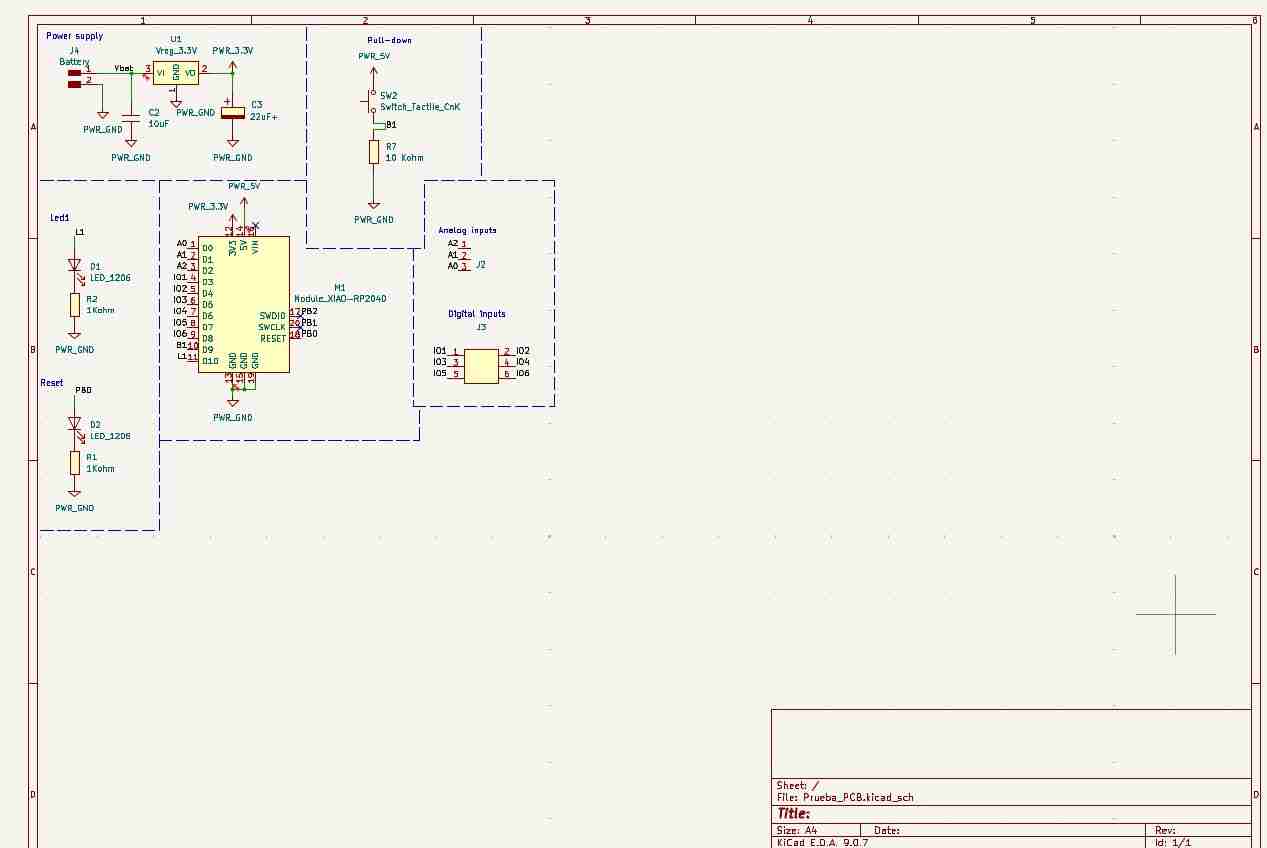Viewport: 1267px width, 848px height.
Task: Select the J4 Battery connector symbol
Action: coord(76,78)
